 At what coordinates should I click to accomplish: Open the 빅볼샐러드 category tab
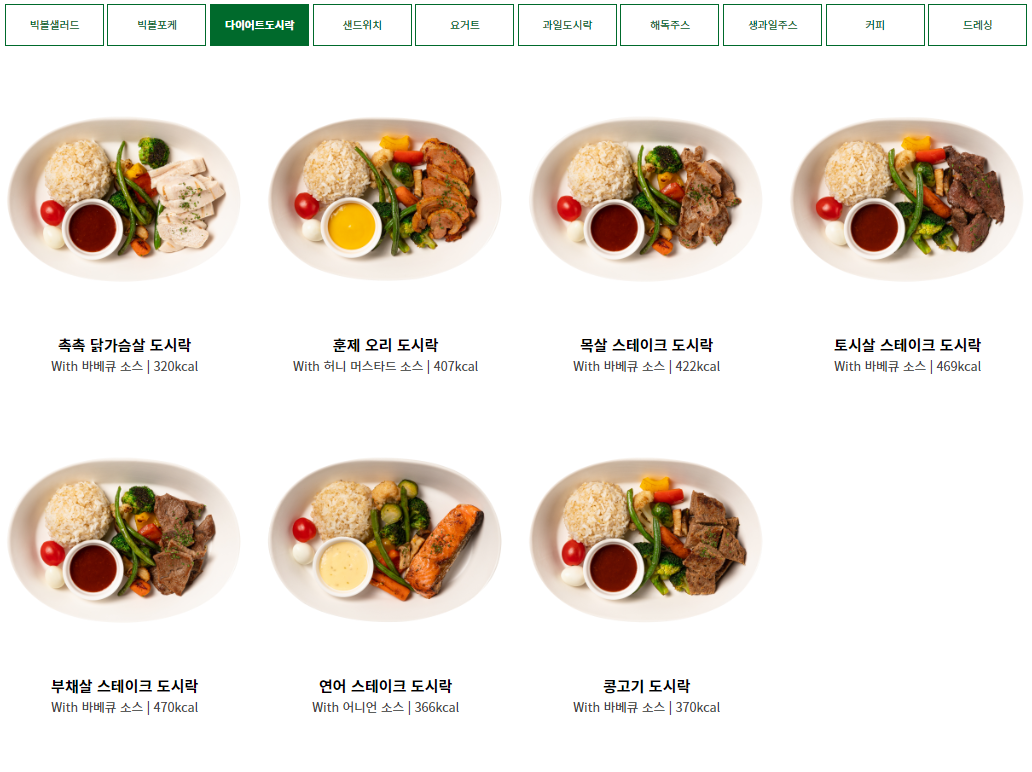coord(55,25)
